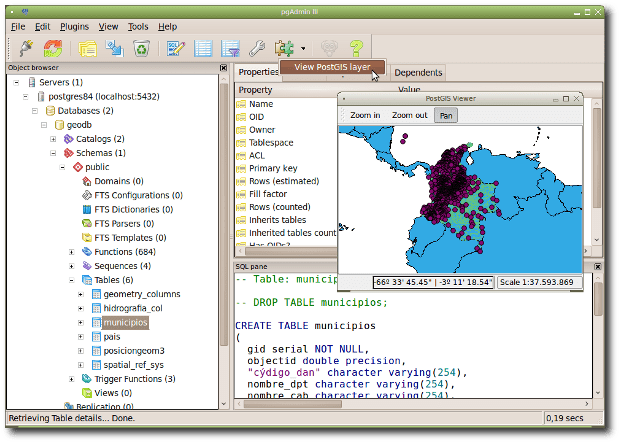620x443 pixels.
Task: Select View PostGIS layer menu entry
Action: 332,67
